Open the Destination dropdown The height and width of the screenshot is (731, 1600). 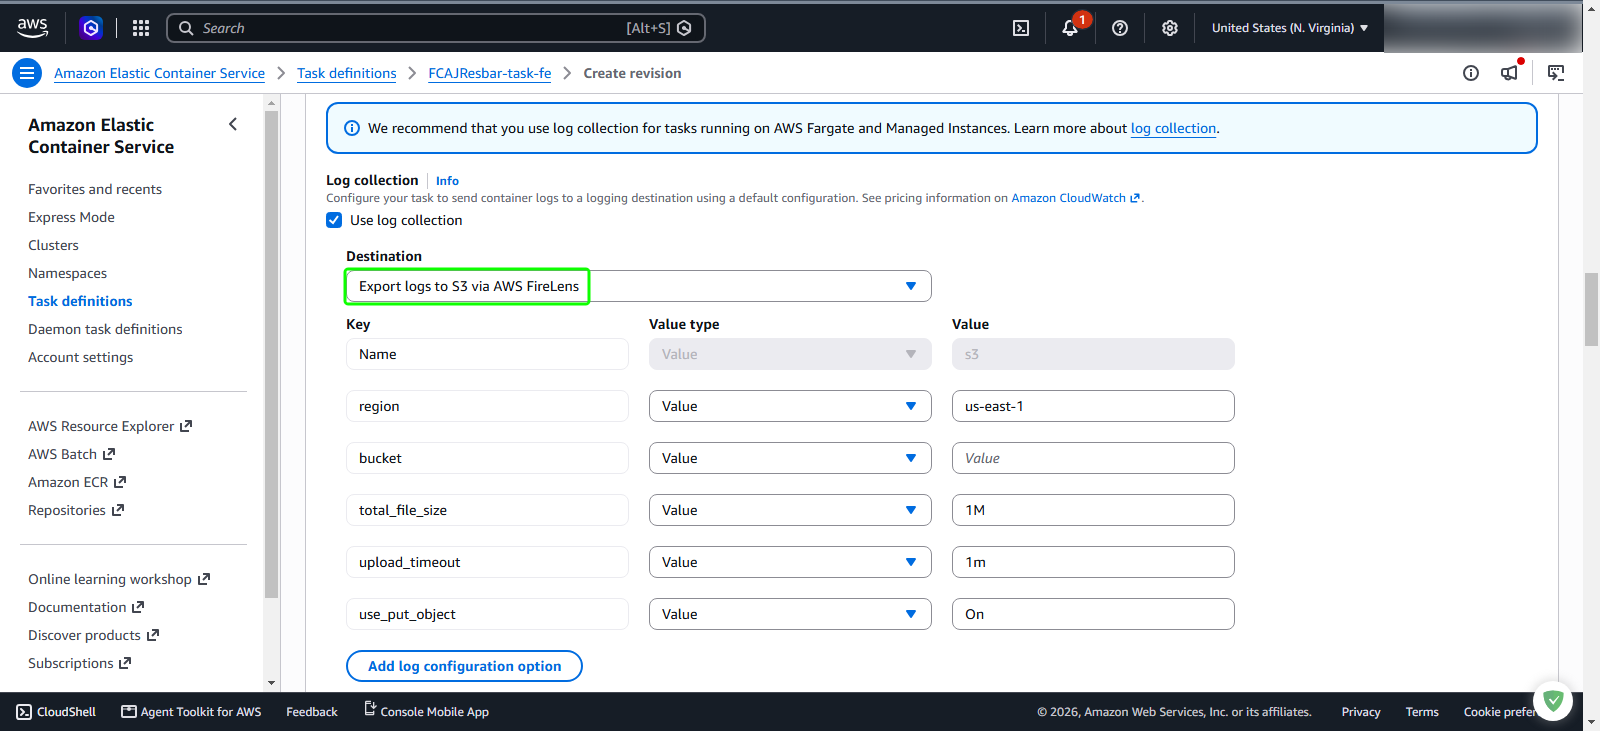pos(639,286)
